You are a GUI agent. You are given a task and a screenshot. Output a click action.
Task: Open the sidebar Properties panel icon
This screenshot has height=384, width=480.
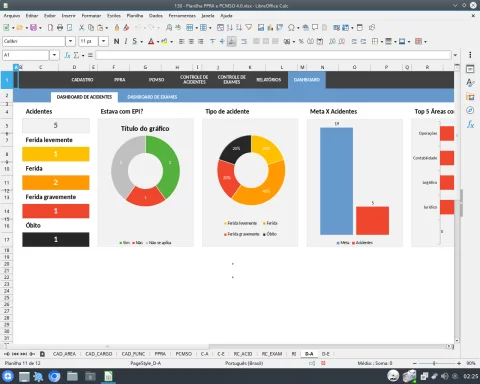(470, 69)
